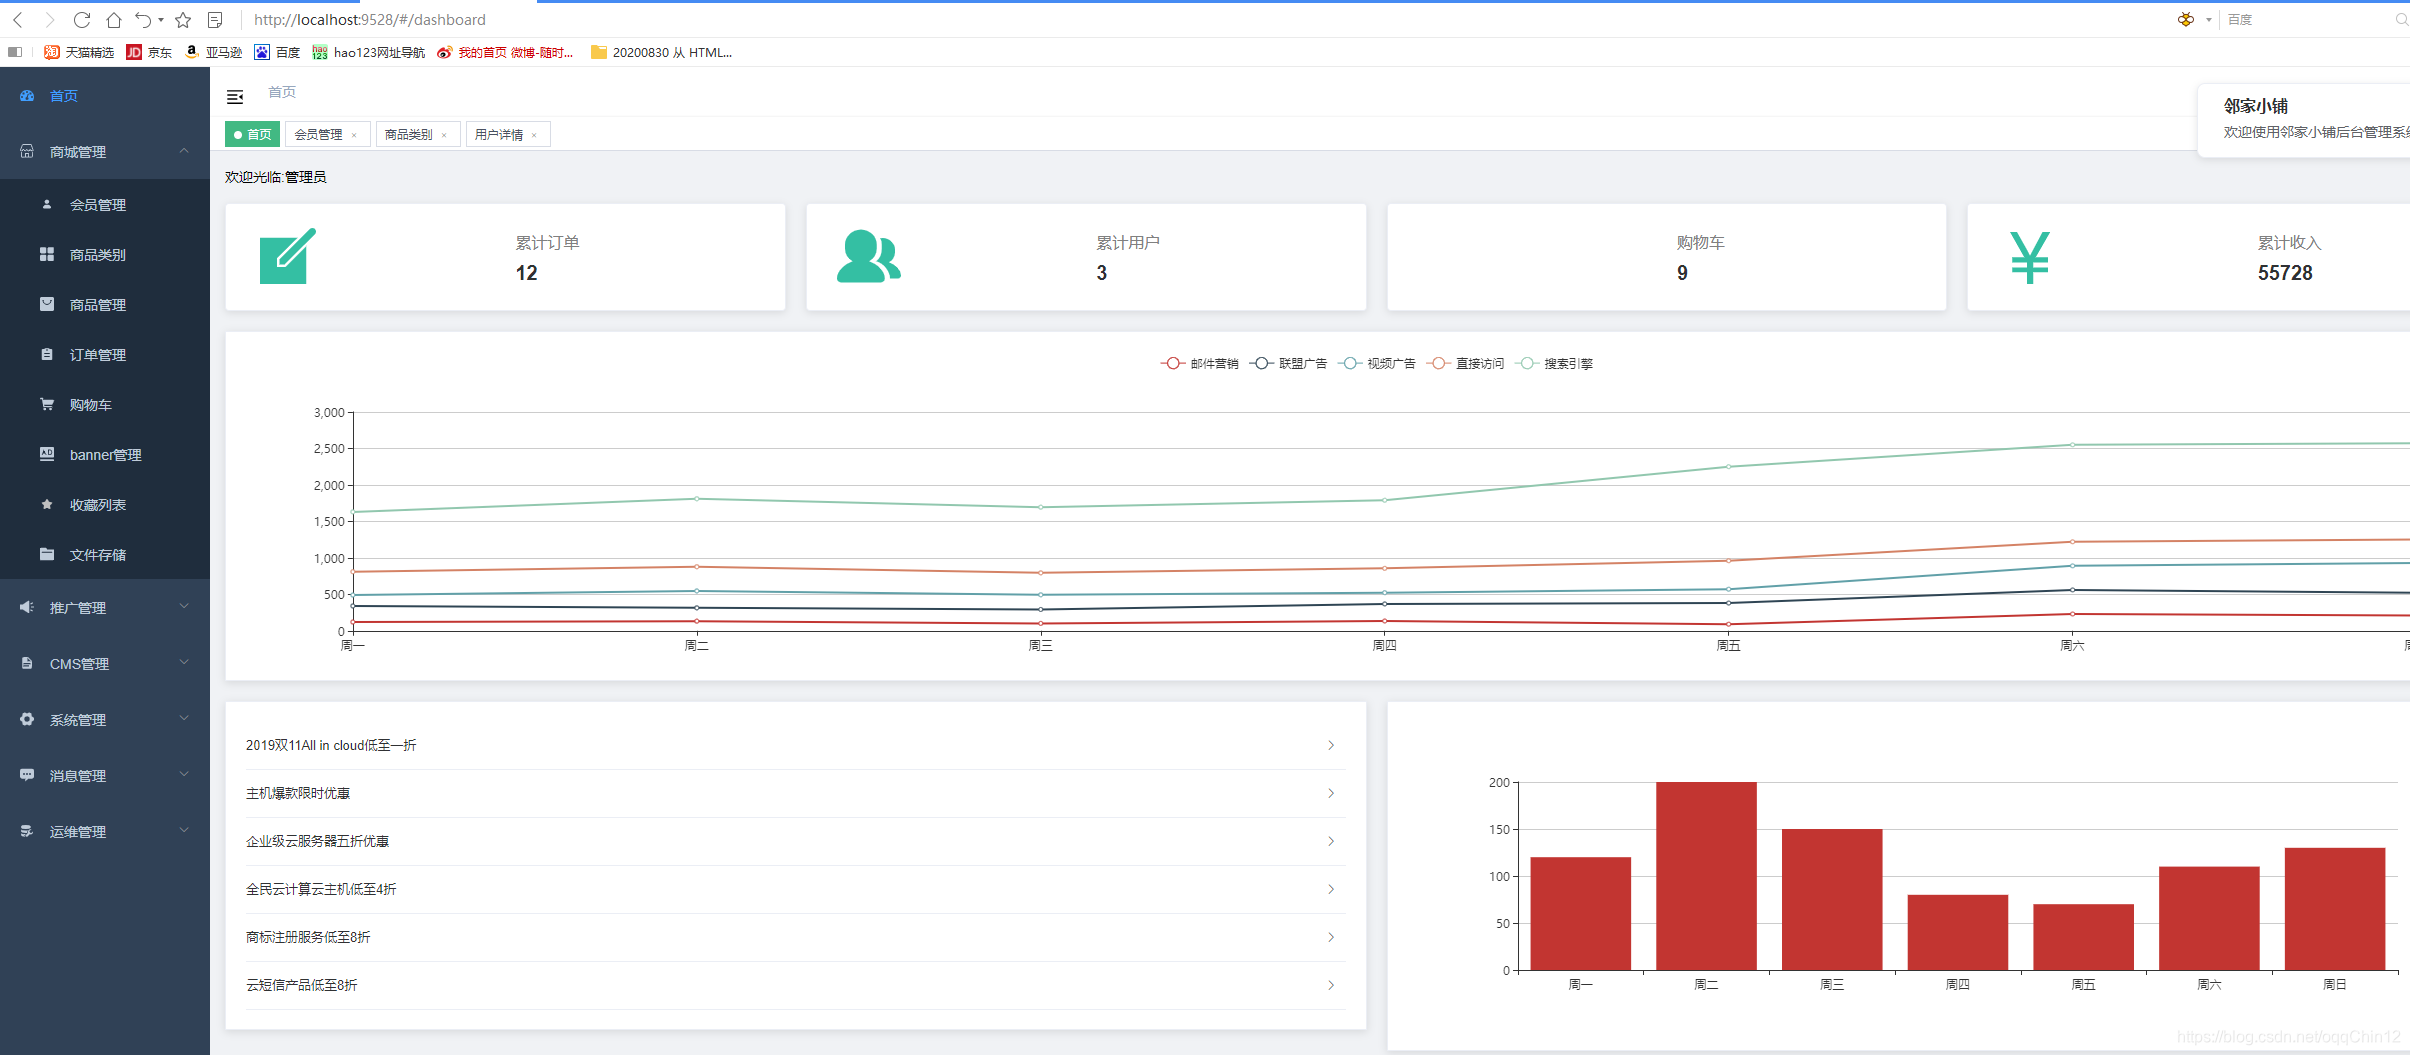Expand the CMS管理 submenu arrow
This screenshot has height=1055, width=2410.
click(184, 663)
